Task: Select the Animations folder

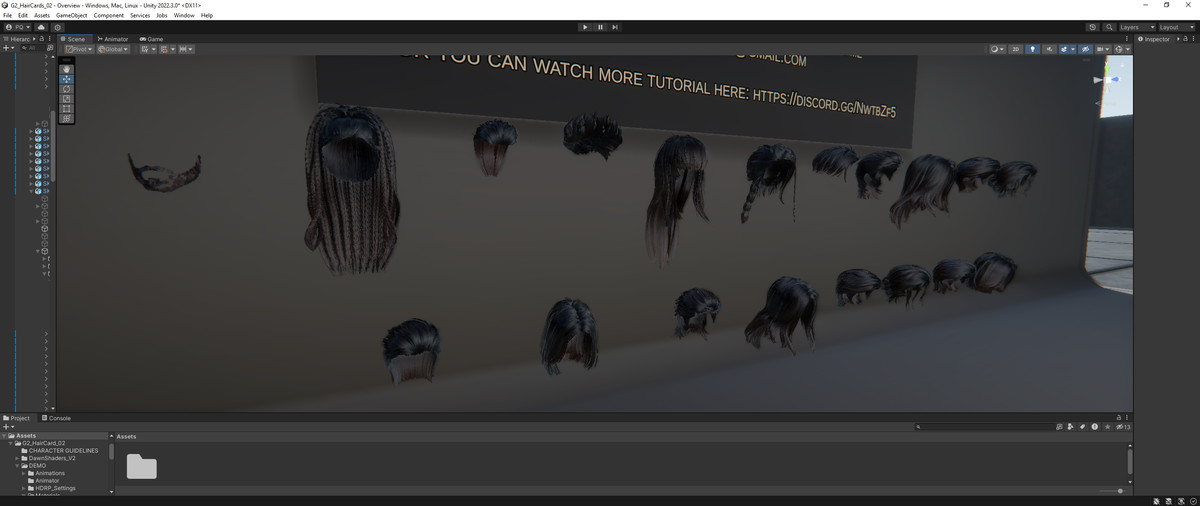Action: (x=50, y=473)
